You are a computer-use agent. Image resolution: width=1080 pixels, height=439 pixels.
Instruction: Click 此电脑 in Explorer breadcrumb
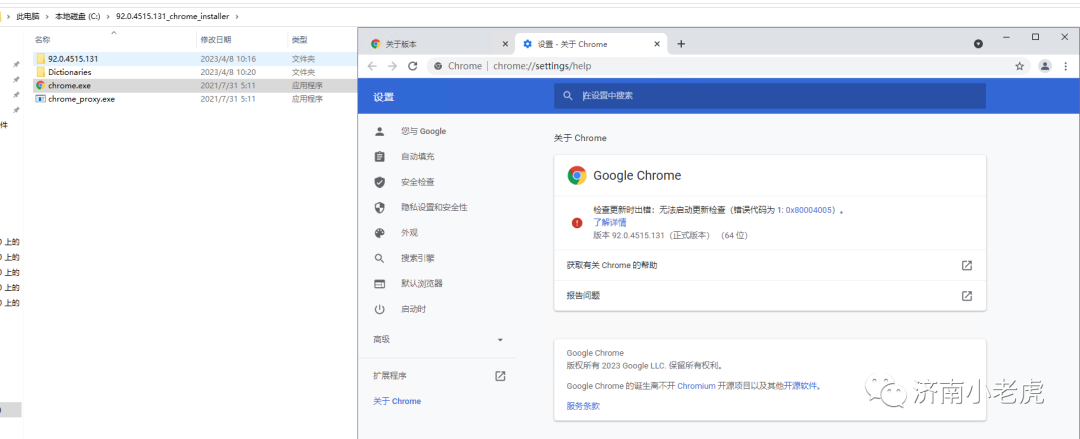click(x=28, y=17)
